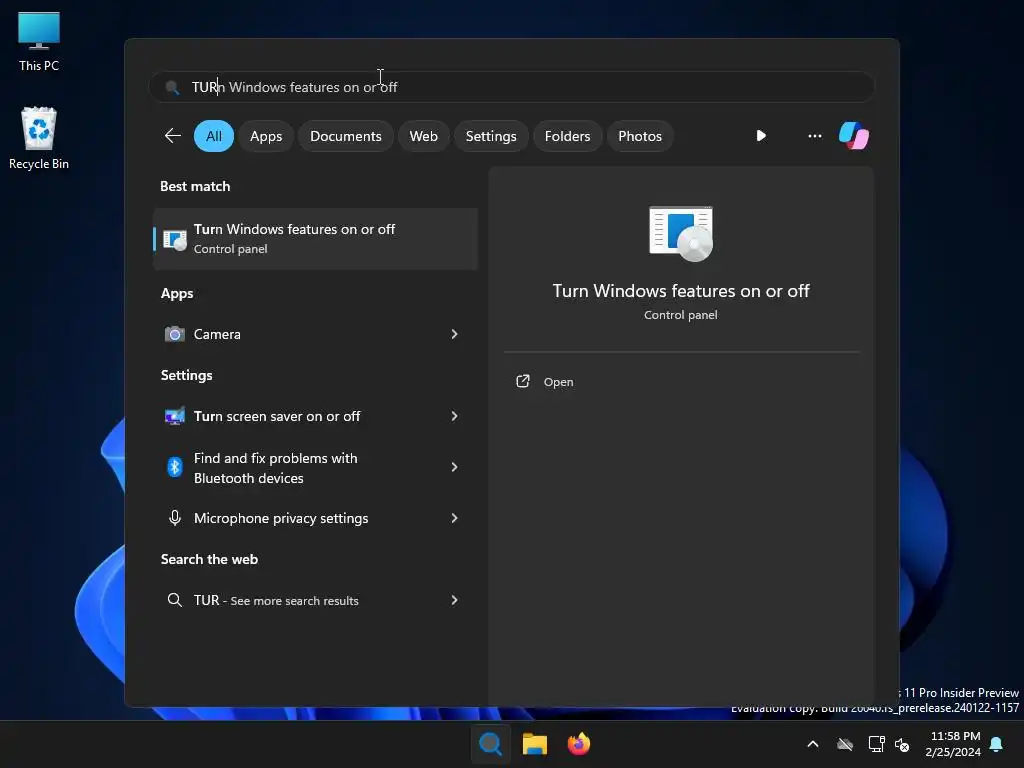Click the preview pane title text
Image resolution: width=1024 pixels, height=768 pixels.
680,291
